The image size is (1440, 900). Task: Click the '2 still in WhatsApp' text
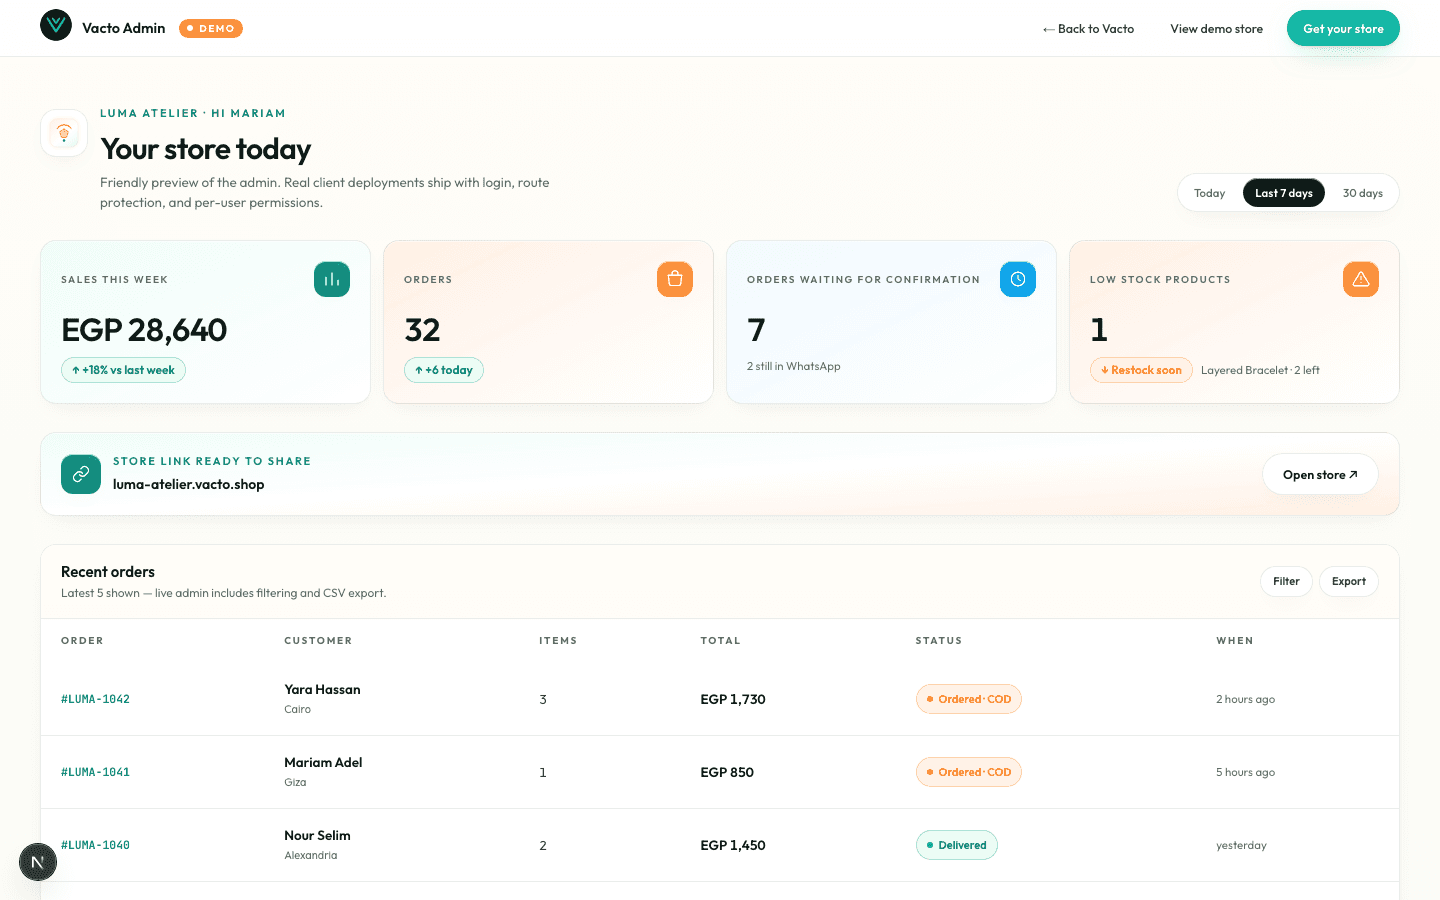[793, 366]
